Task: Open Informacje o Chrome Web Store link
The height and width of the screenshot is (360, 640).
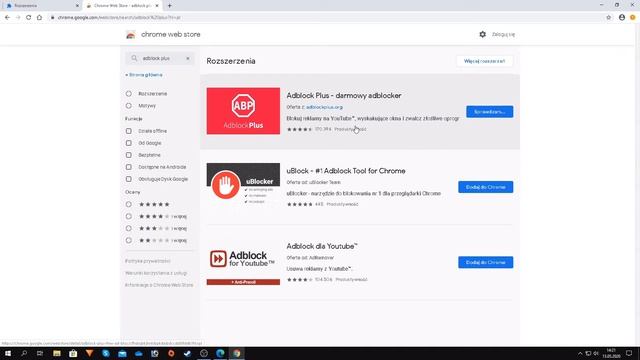Action: pos(159,285)
